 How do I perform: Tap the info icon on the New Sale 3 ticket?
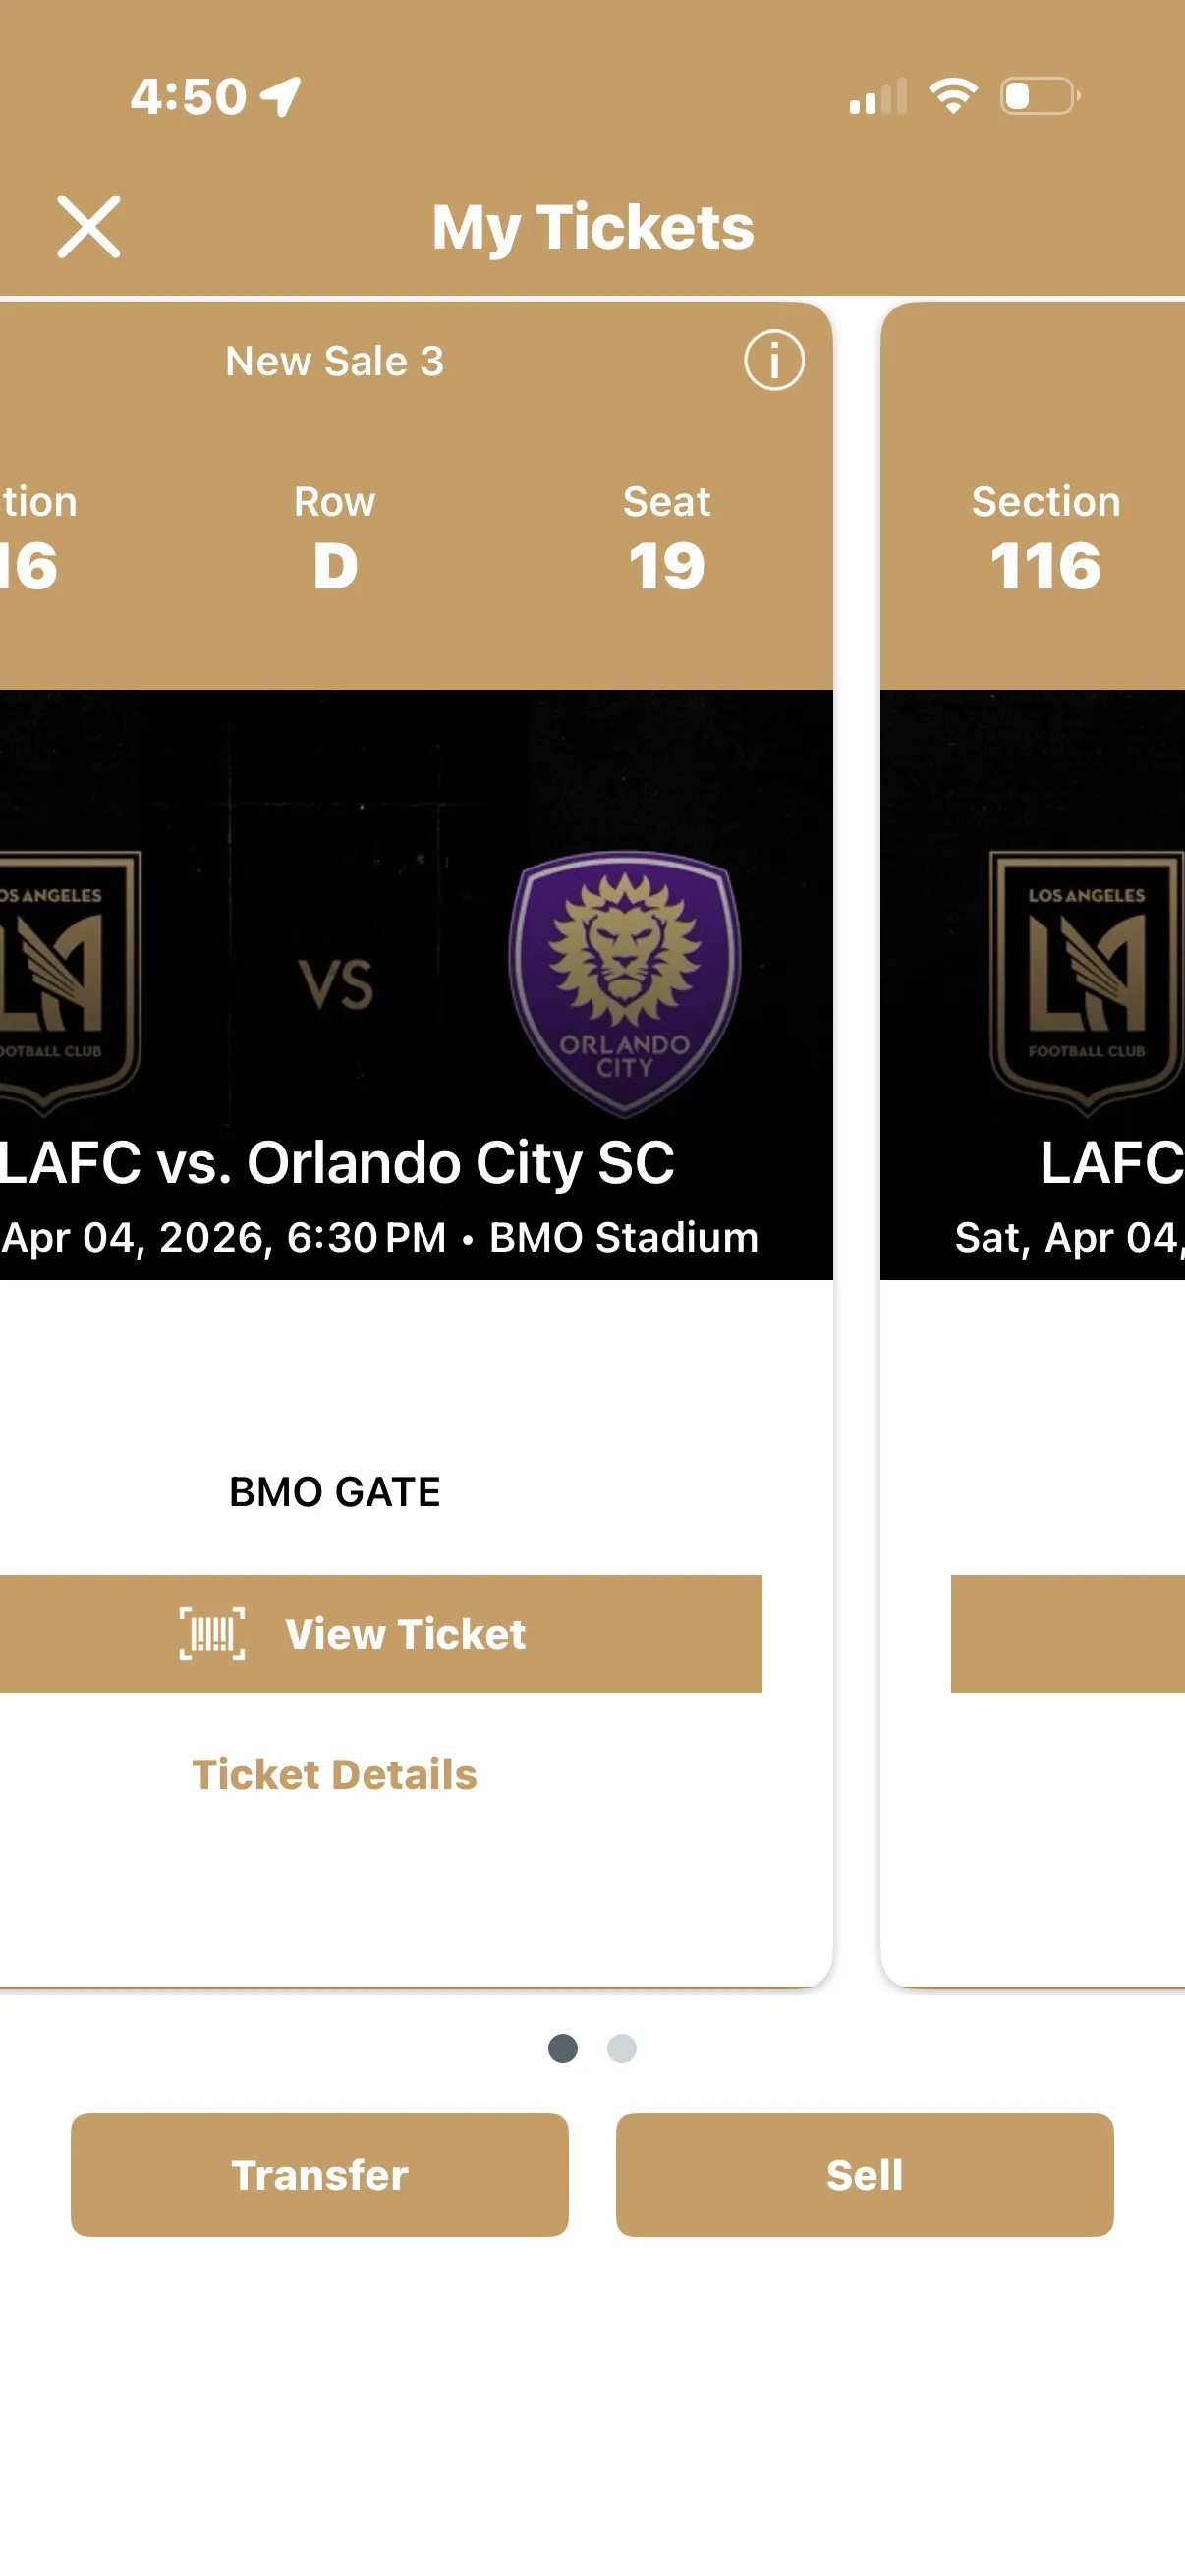773,360
